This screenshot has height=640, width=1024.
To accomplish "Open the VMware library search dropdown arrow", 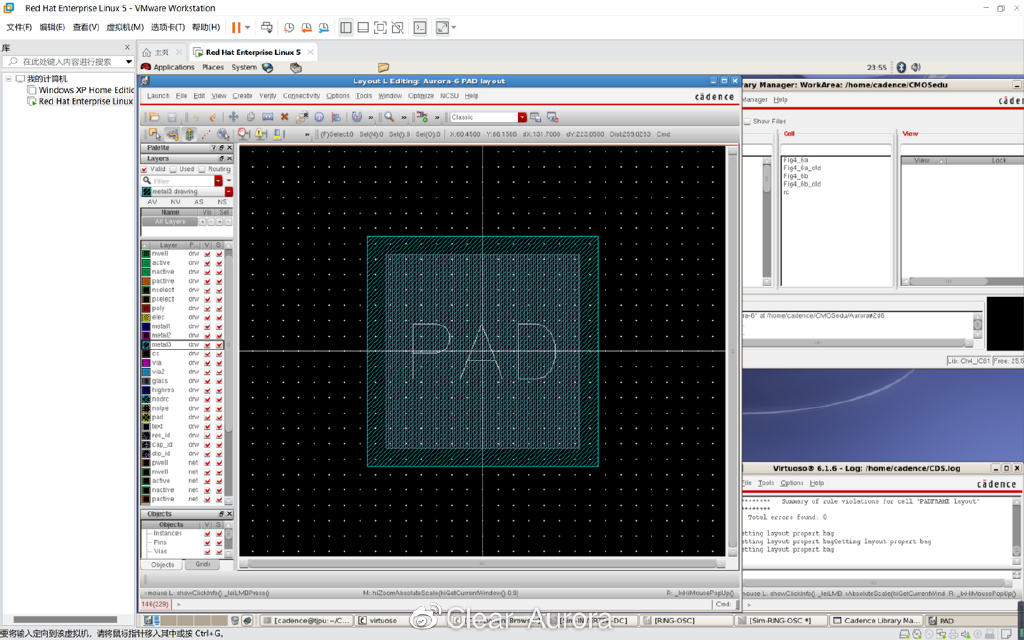I will click(x=129, y=61).
